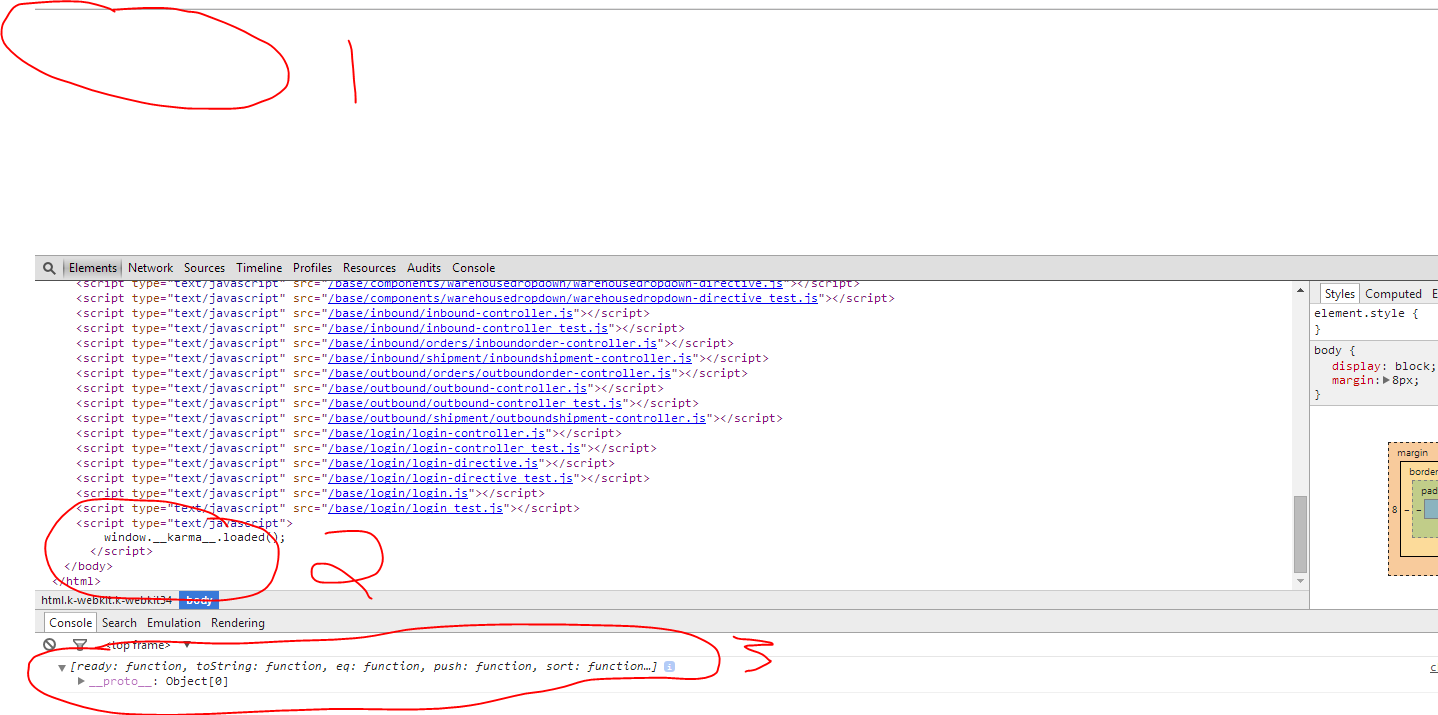Open outboundorder-controller.js script link
The width and height of the screenshot is (1438, 715).
(500, 373)
